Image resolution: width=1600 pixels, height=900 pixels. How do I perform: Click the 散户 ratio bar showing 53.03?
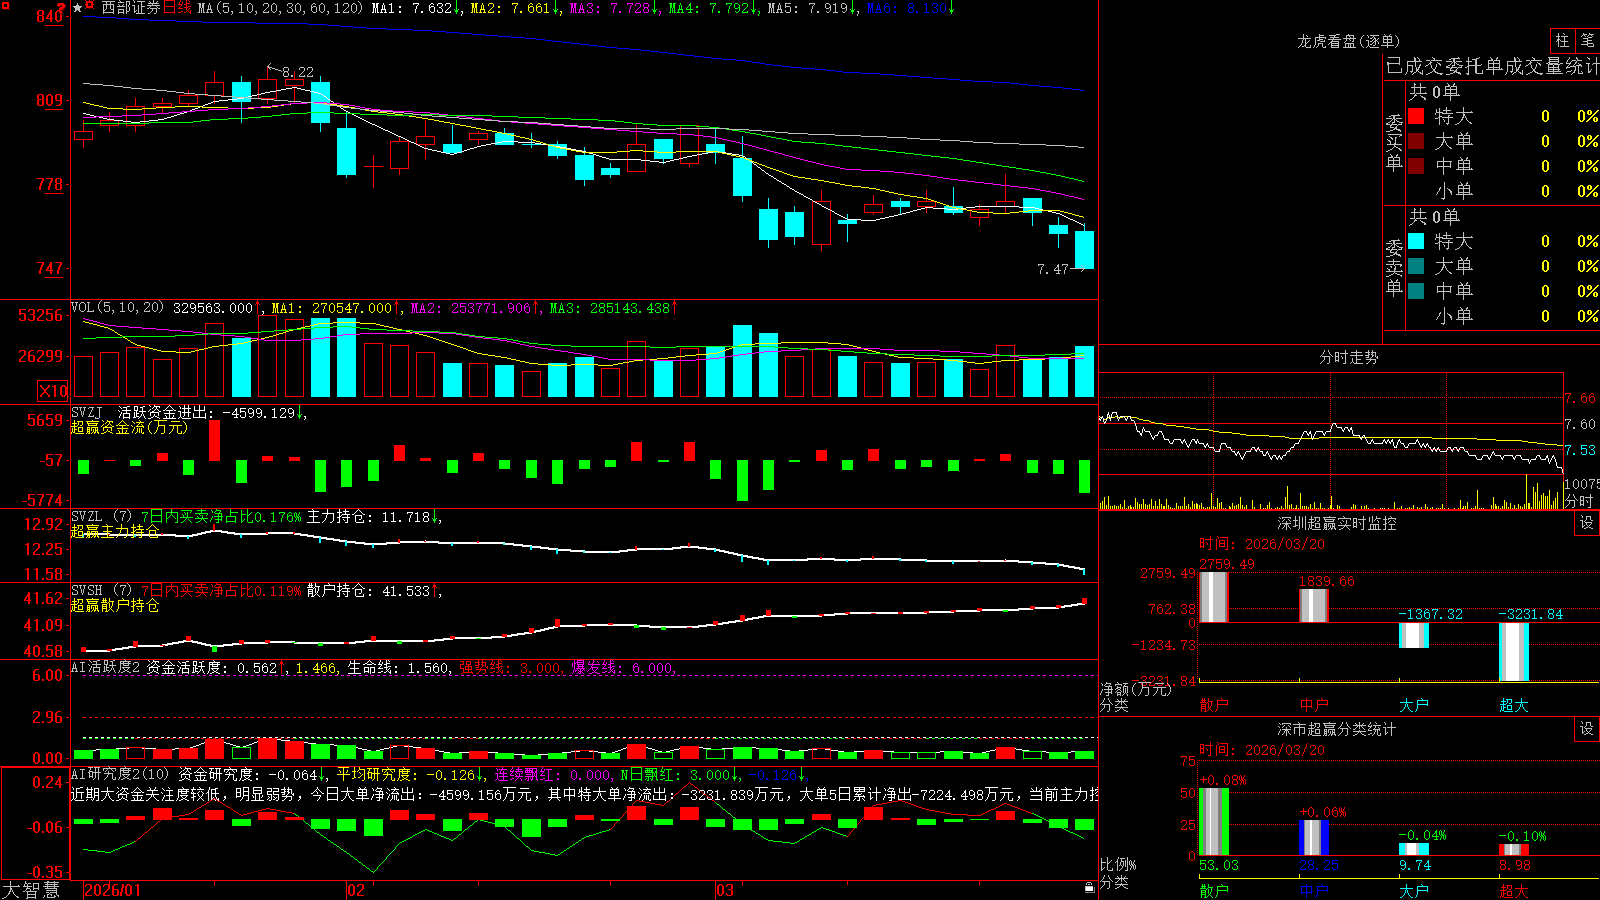coord(1213,822)
